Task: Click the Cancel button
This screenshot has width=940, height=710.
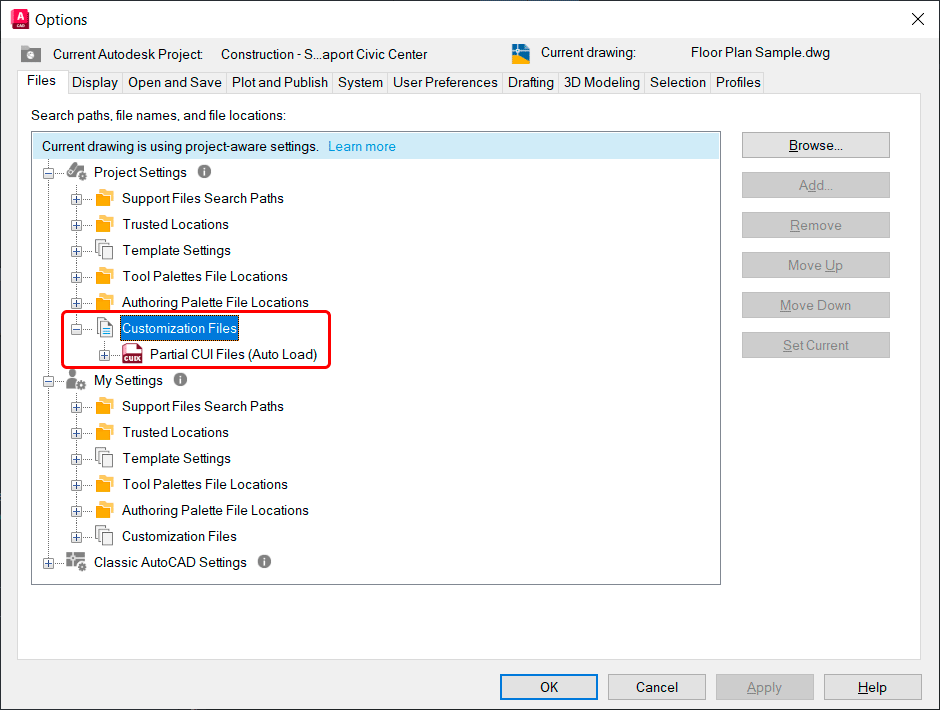Action: tap(656, 687)
